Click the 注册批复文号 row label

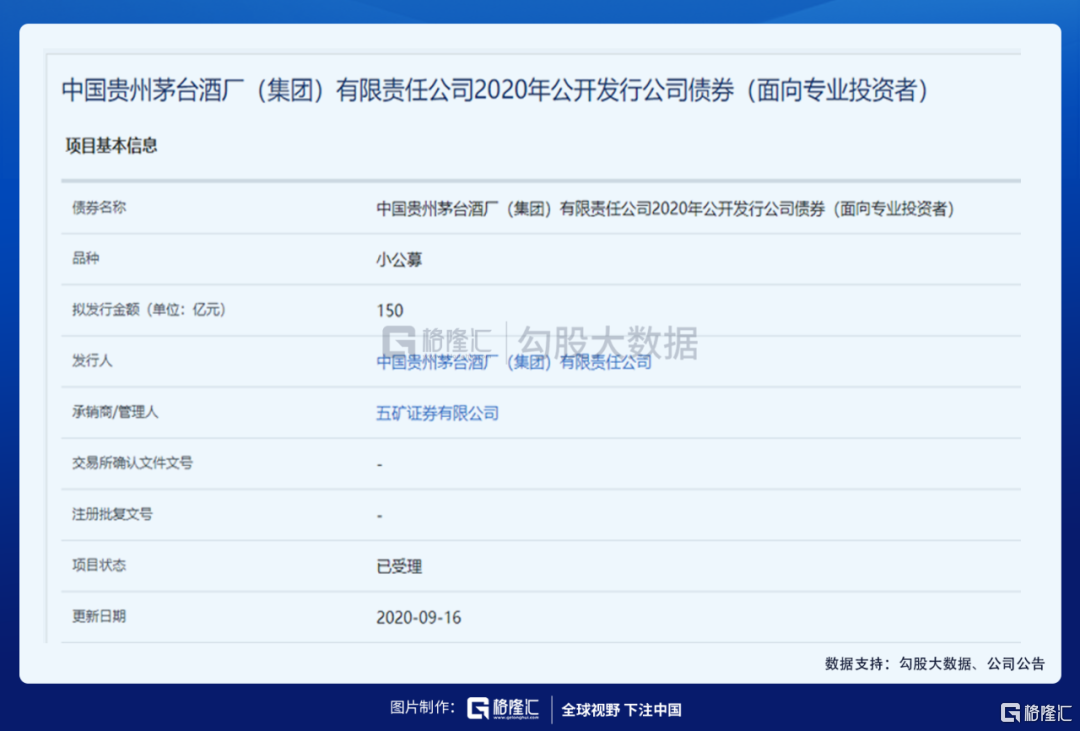point(112,514)
